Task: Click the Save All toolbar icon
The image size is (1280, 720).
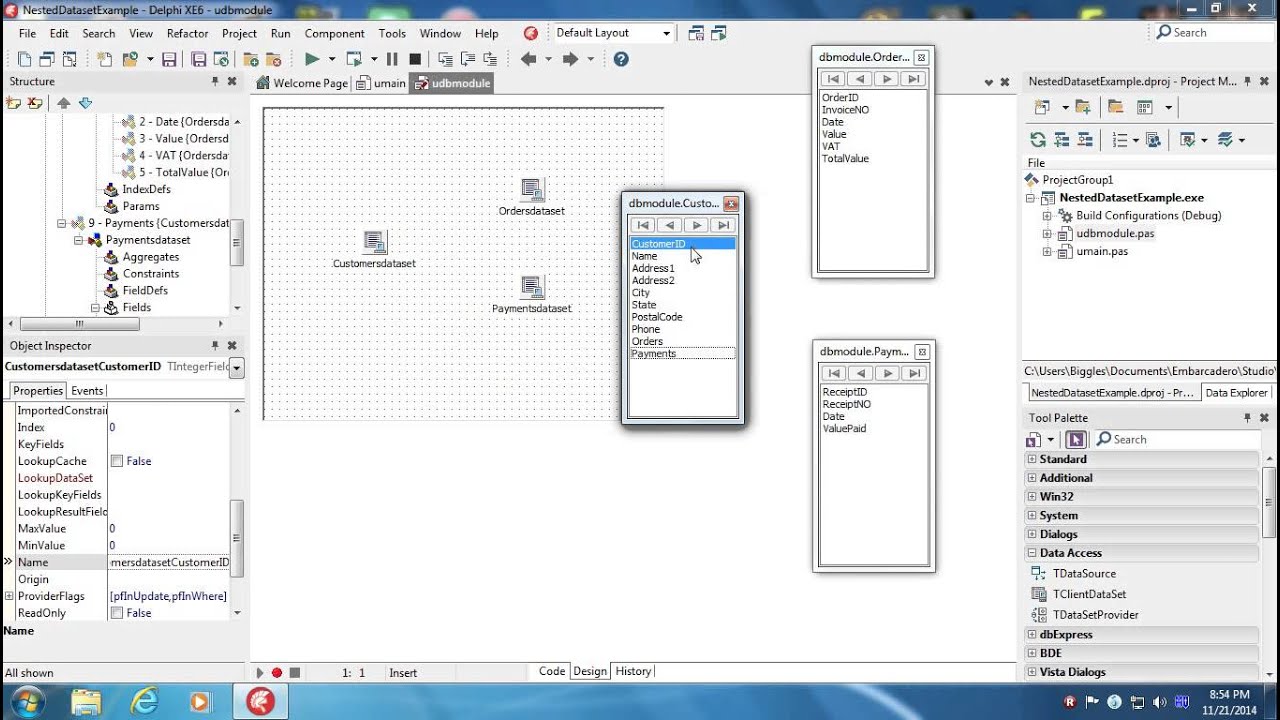Action: pos(198,59)
